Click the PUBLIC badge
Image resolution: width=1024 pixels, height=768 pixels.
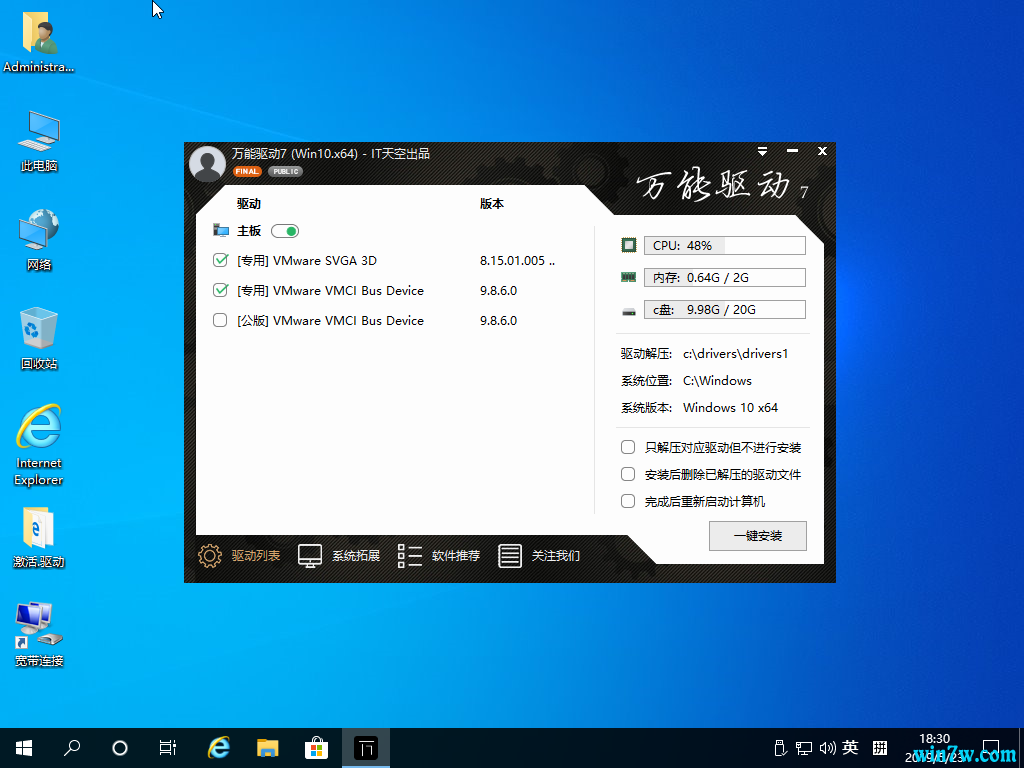tap(285, 172)
